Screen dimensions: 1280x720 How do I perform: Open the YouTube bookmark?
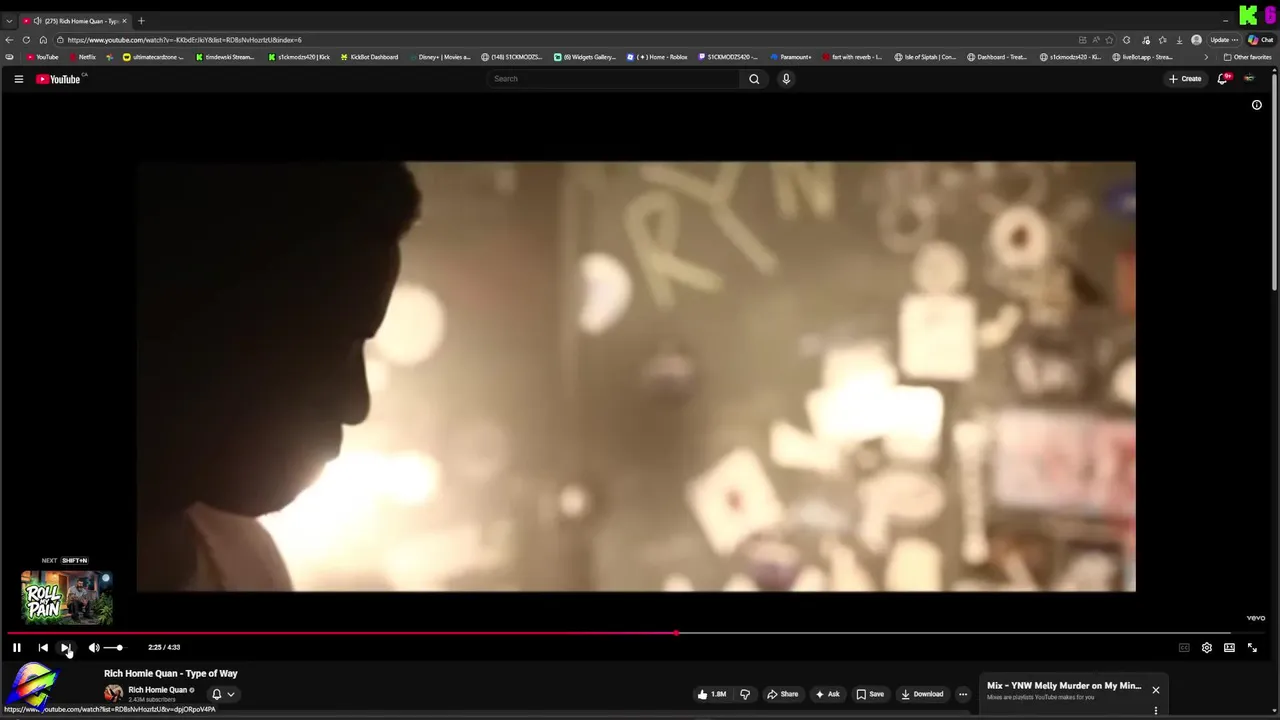(x=42, y=57)
